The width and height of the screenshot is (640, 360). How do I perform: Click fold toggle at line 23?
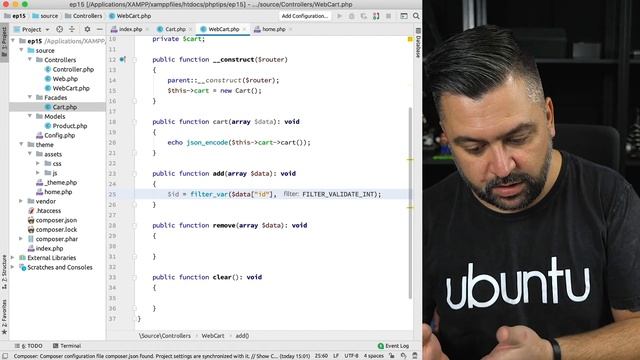coord(134,173)
